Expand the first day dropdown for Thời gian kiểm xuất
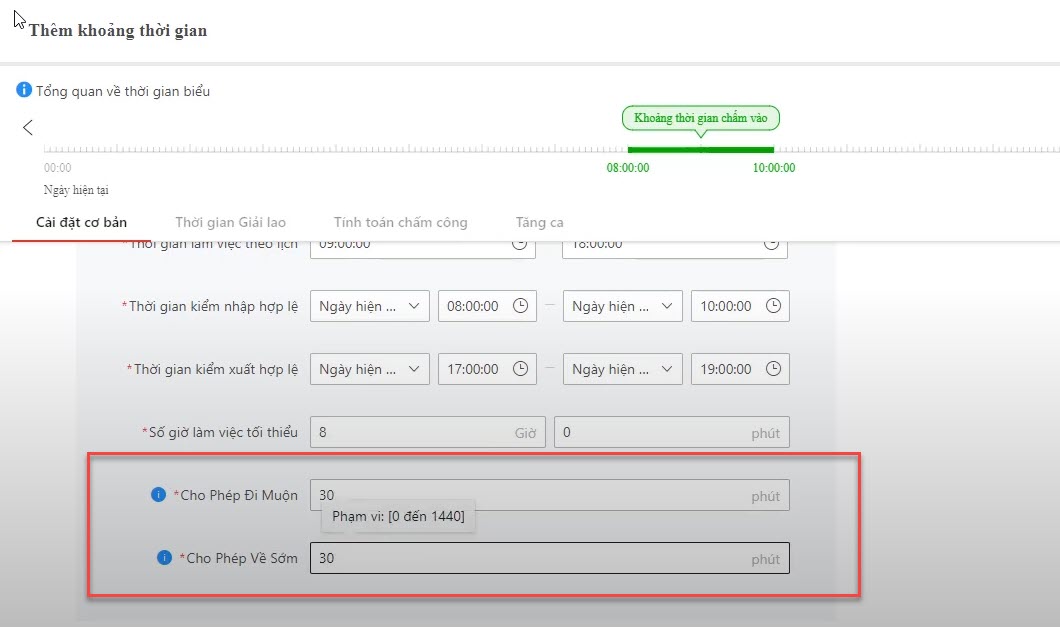This screenshot has width=1060, height=627. 369,369
